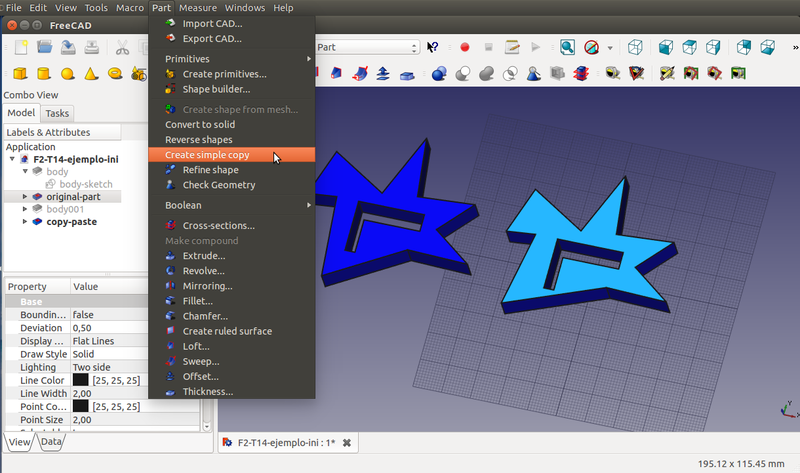Image resolution: width=800 pixels, height=473 pixels.
Task: Click the Fit all zoom icon
Action: pos(567,47)
